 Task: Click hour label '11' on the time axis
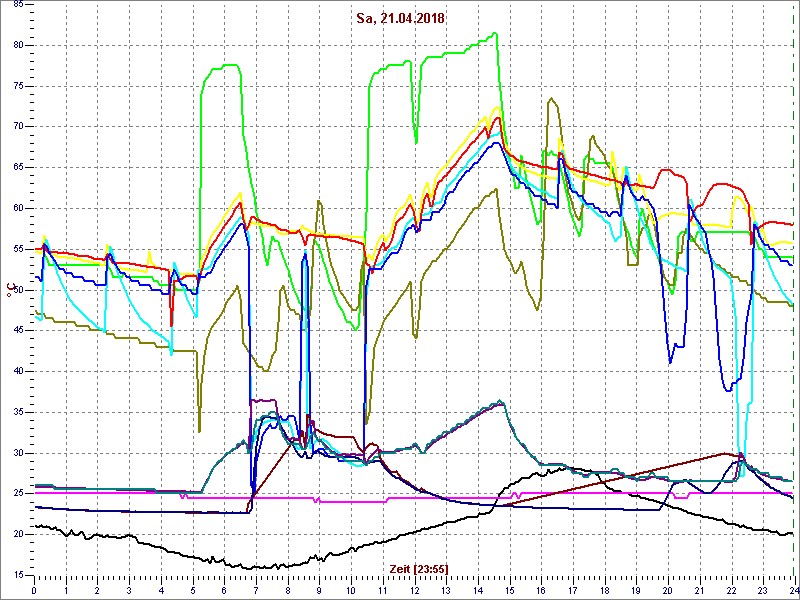(x=382, y=591)
